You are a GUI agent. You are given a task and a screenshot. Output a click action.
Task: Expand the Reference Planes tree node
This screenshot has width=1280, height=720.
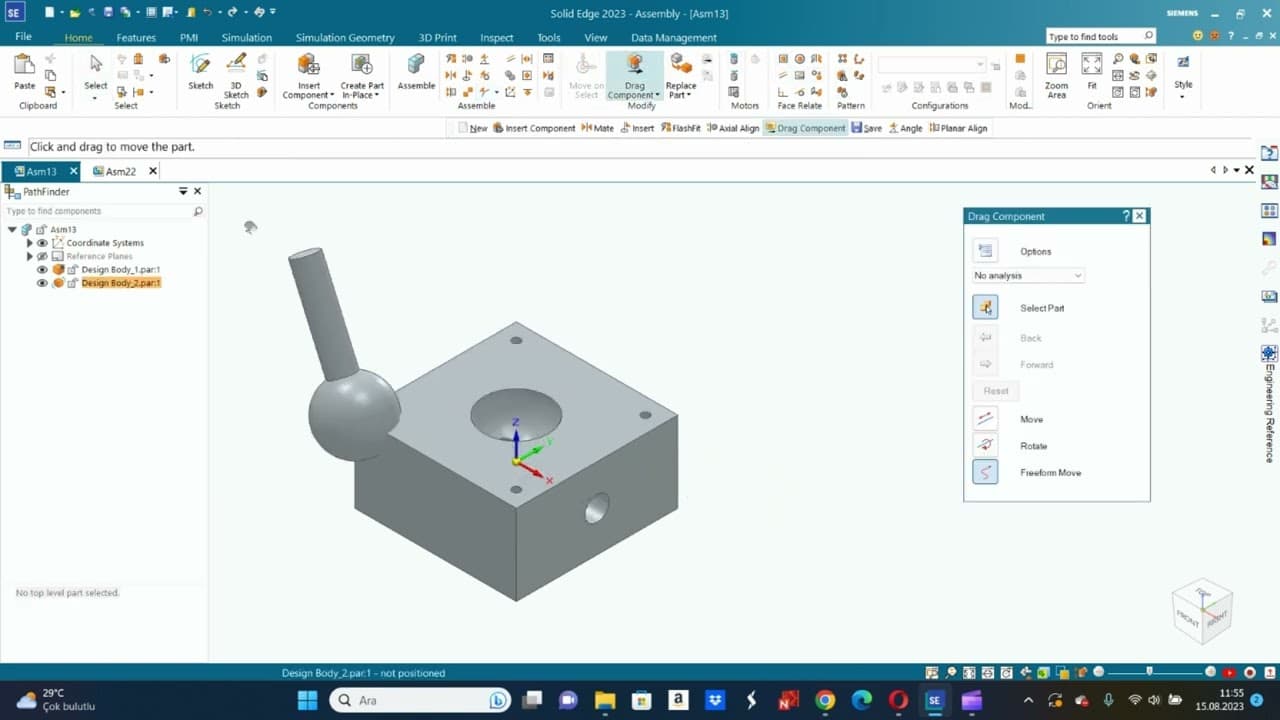29,256
